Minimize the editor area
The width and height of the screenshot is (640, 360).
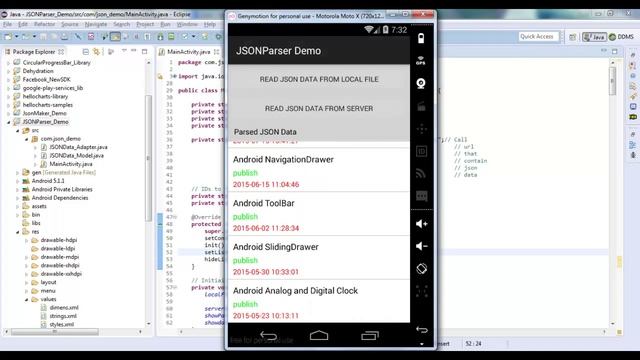point(604,51)
